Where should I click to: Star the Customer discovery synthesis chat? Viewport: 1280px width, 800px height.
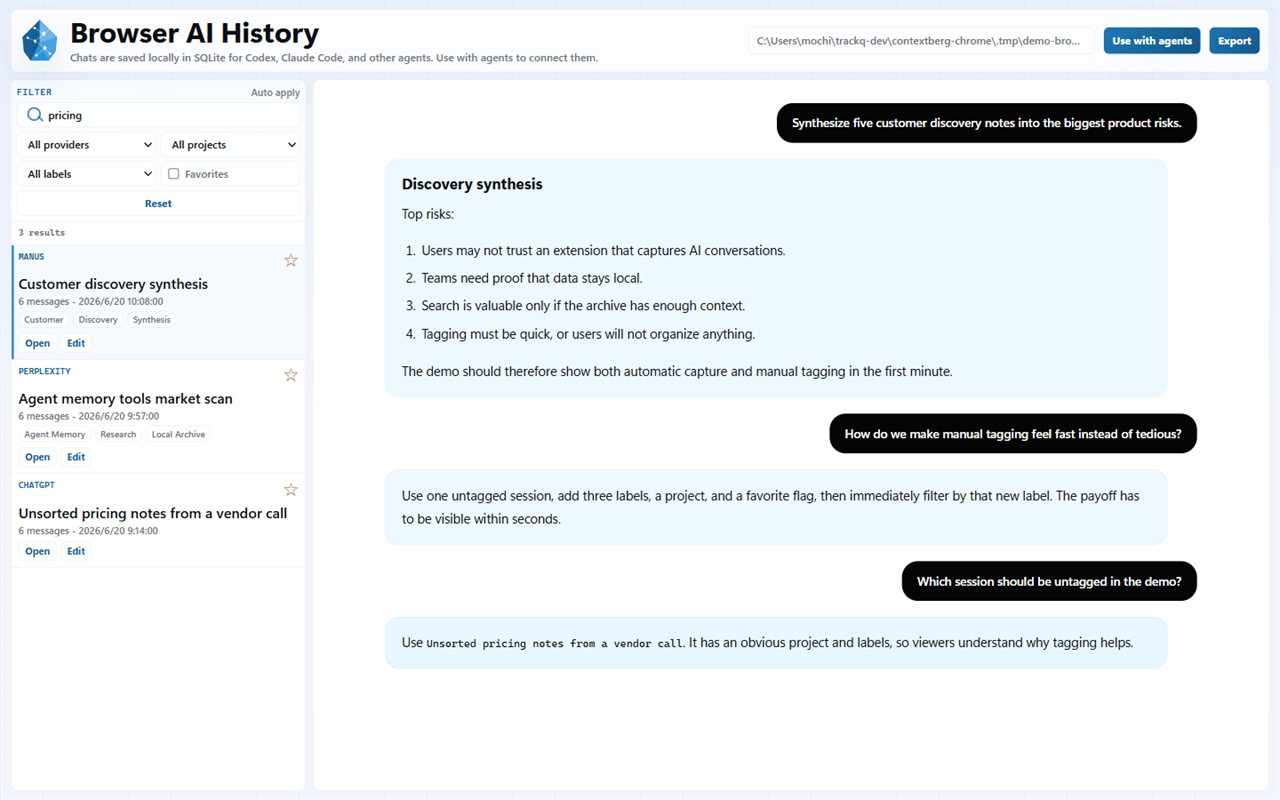pos(291,260)
